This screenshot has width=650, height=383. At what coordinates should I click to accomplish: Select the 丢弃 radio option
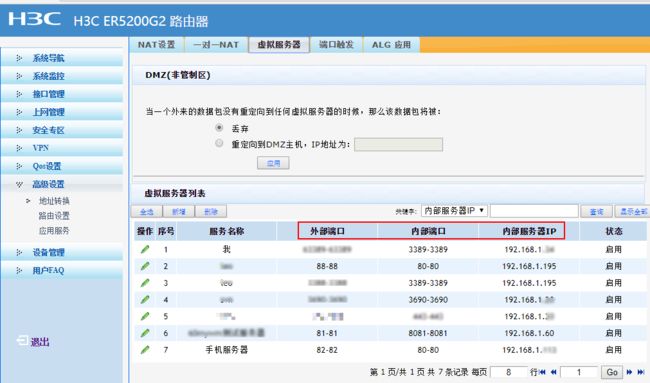(x=219, y=128)
